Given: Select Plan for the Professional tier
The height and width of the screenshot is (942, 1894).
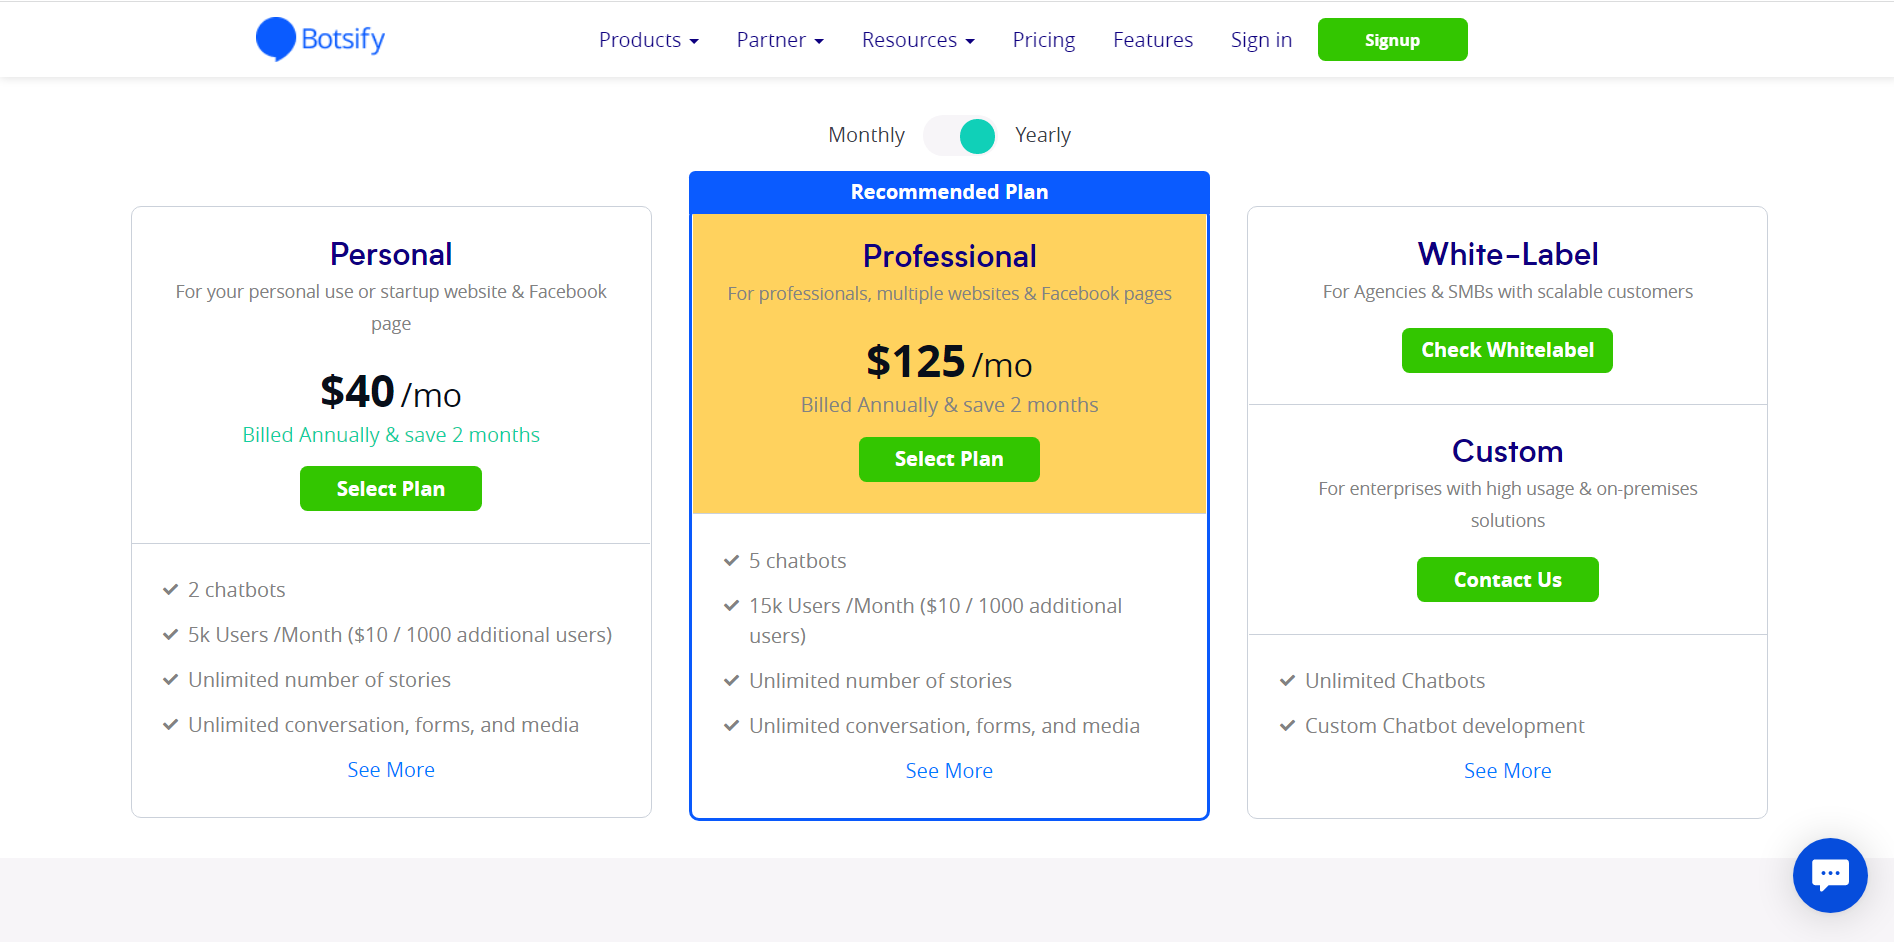Looking at the screenshot, I should 948,459.
